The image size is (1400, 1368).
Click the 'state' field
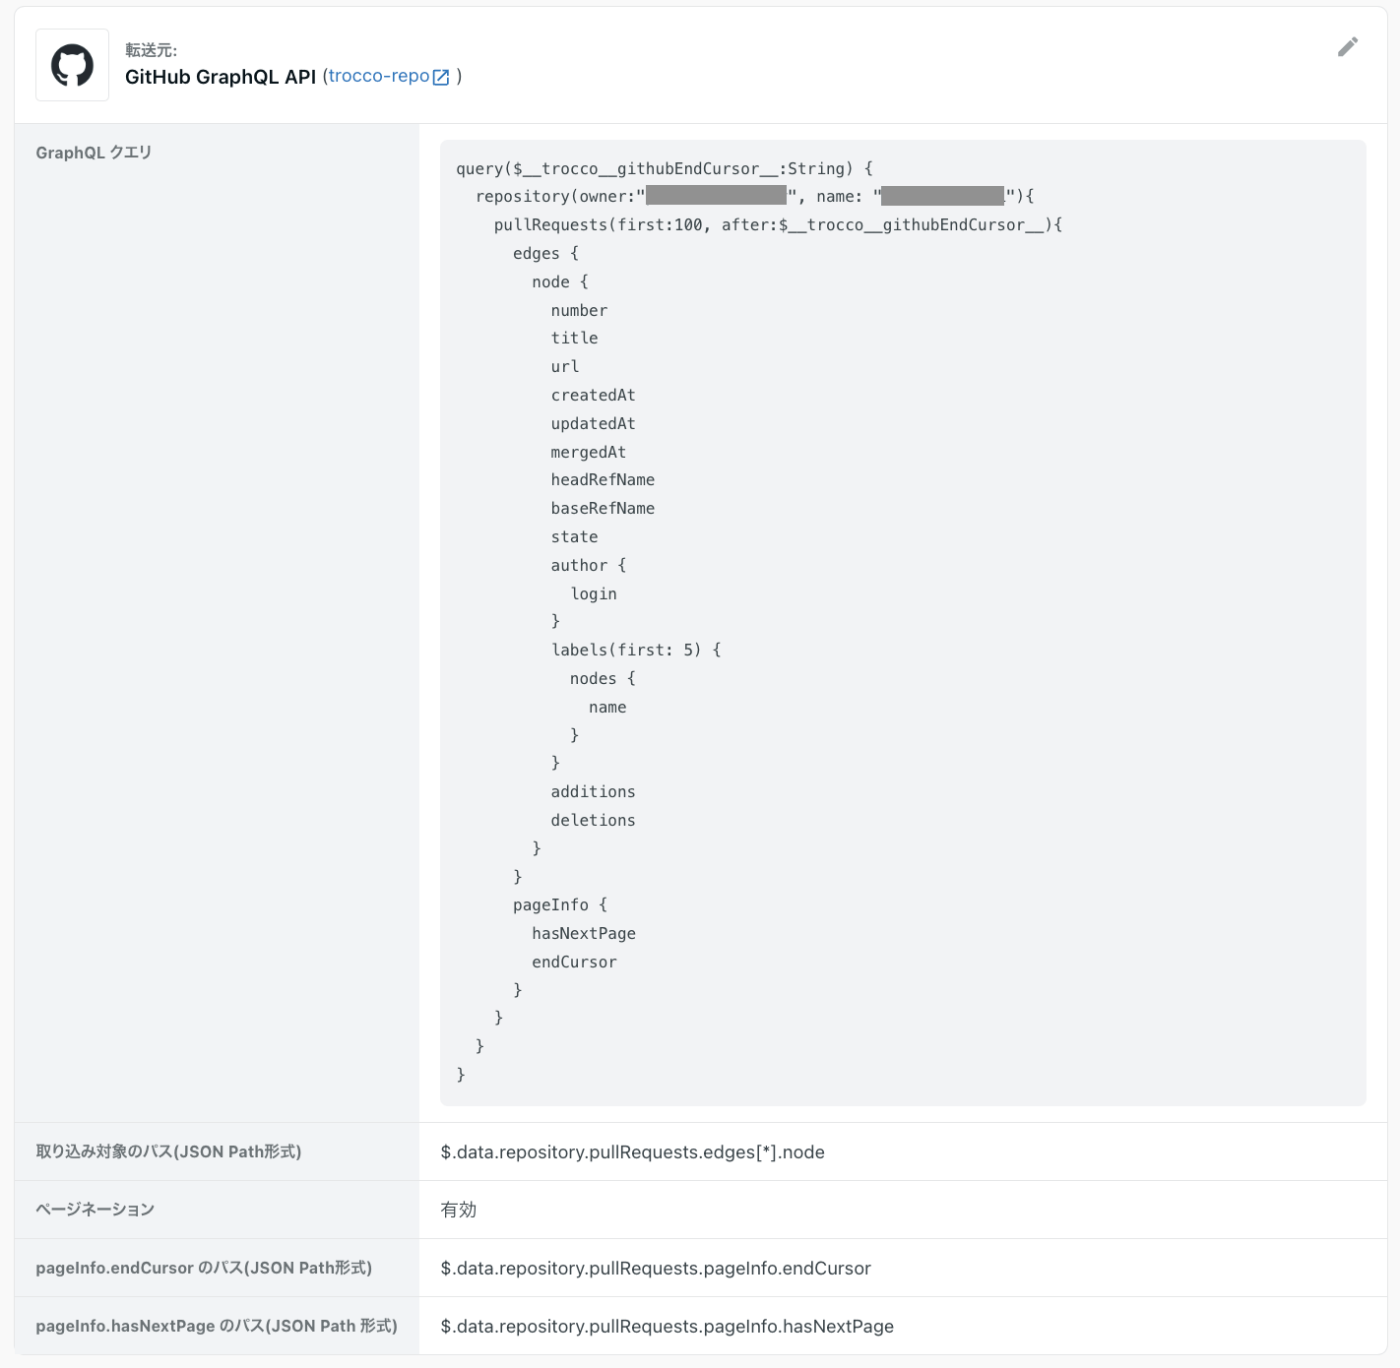pos(574,537)
